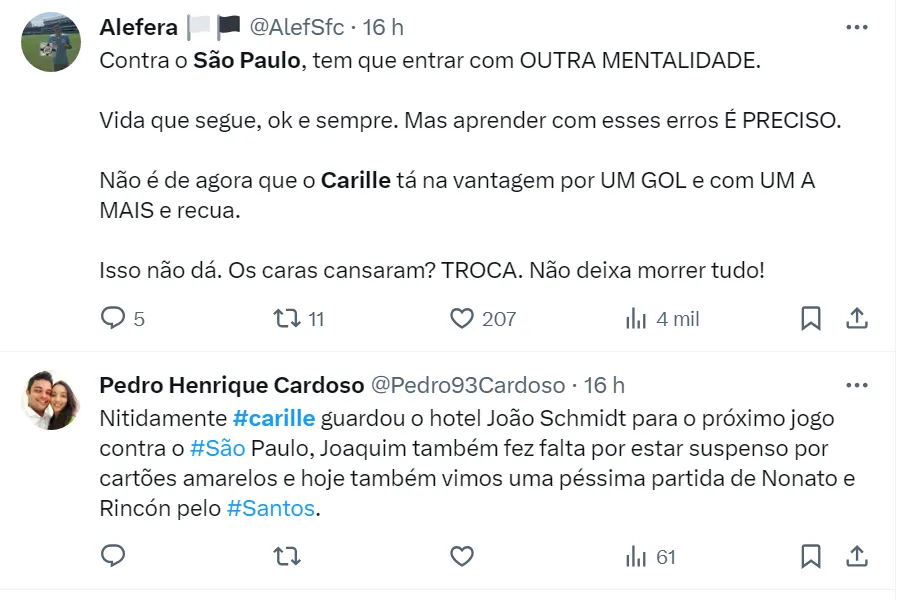Like Pedro Henrique Cardoso's tweet
Viewport: 899px width, 600px height.
point(461,556)
